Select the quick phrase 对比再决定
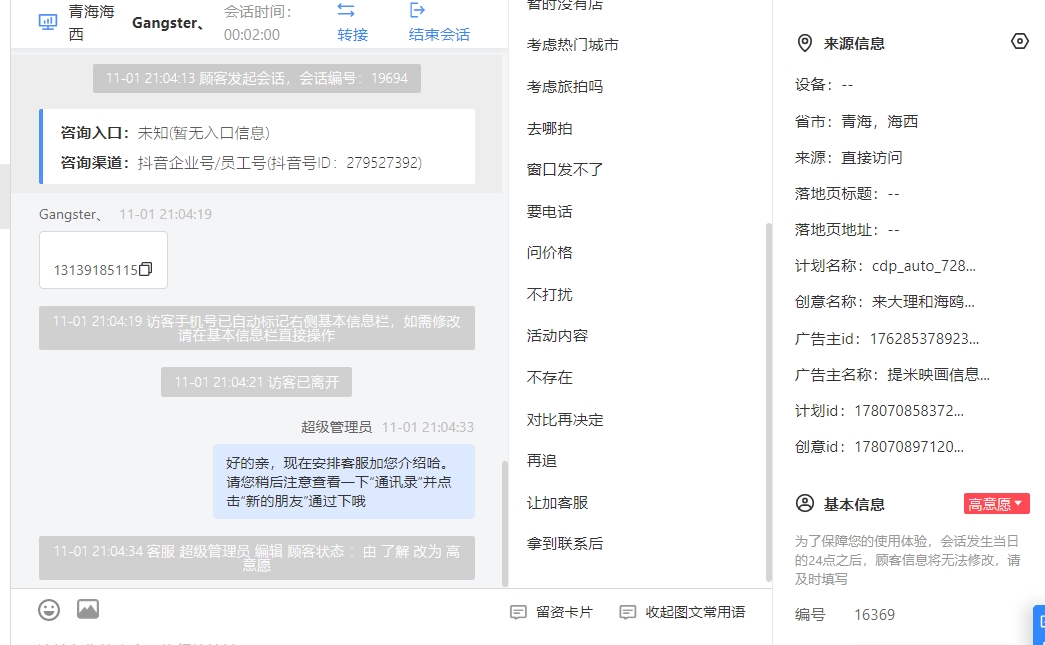 564,420
